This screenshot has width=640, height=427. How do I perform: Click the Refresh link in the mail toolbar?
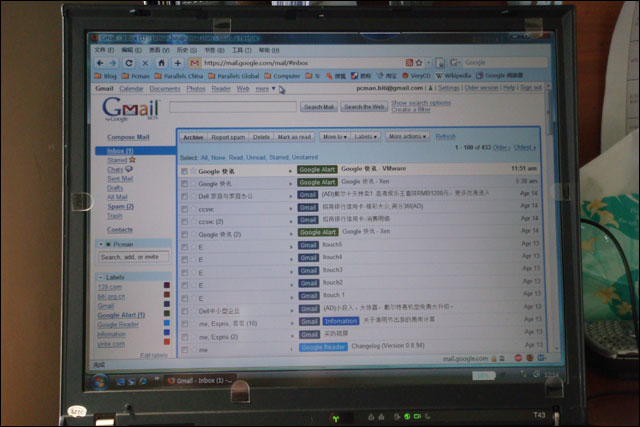tap(445, 136)
